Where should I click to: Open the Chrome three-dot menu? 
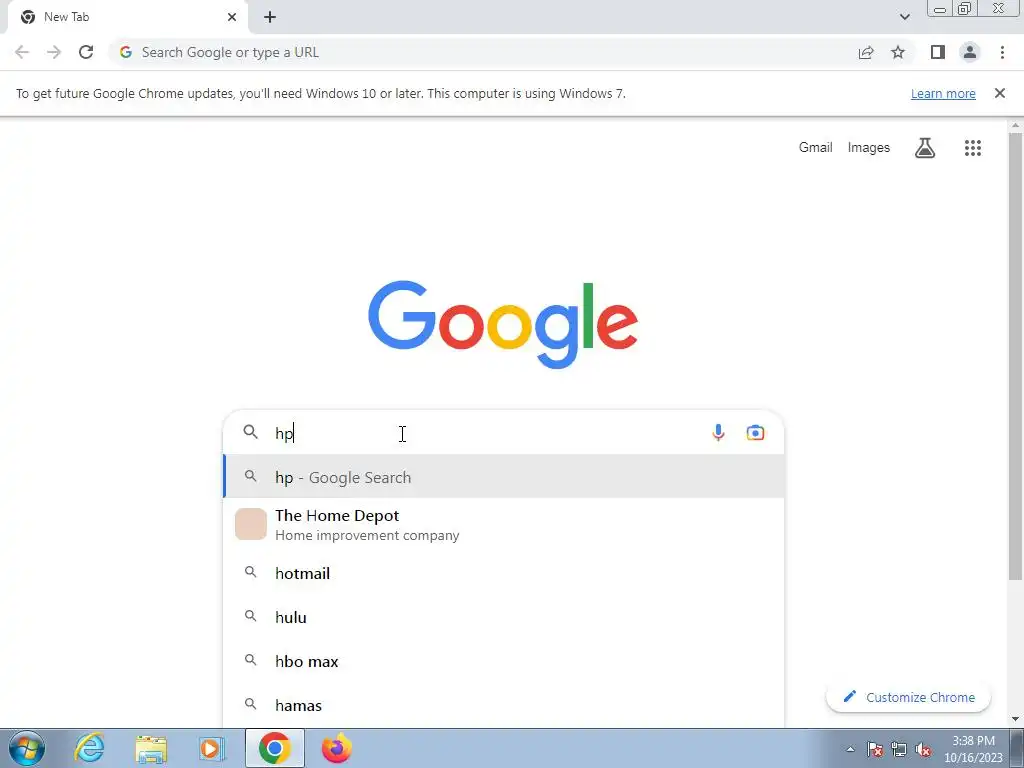1002,52
